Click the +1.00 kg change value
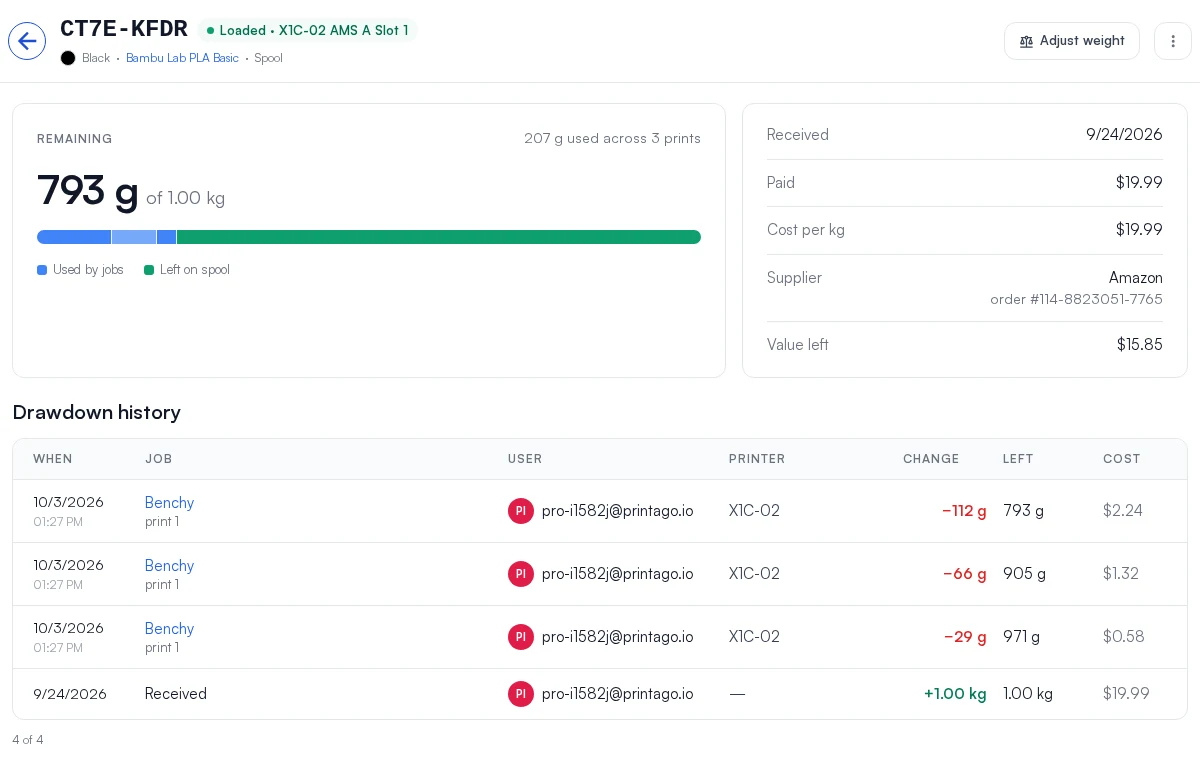 coord(955,694)
